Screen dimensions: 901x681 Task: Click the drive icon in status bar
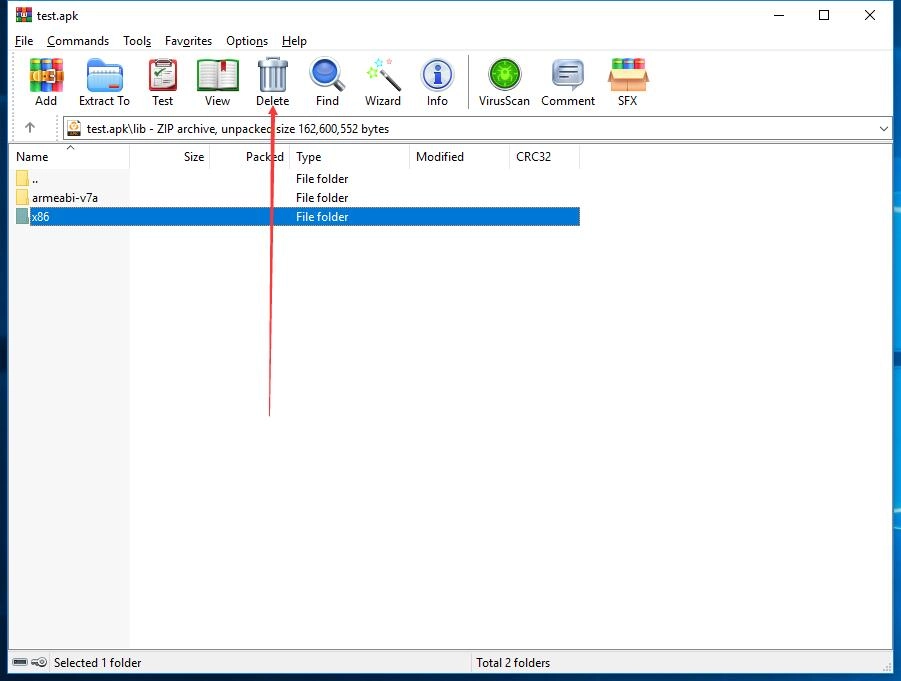click(20, 663)
